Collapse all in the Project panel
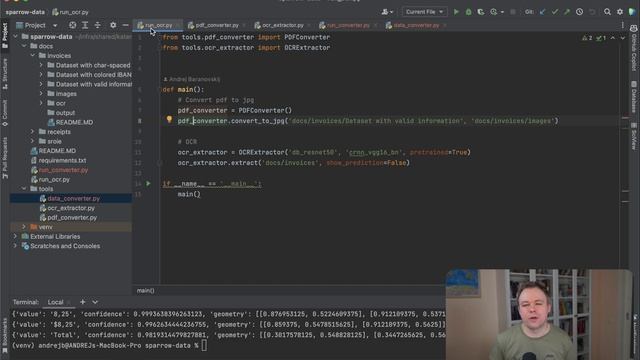 pos(98,25)
